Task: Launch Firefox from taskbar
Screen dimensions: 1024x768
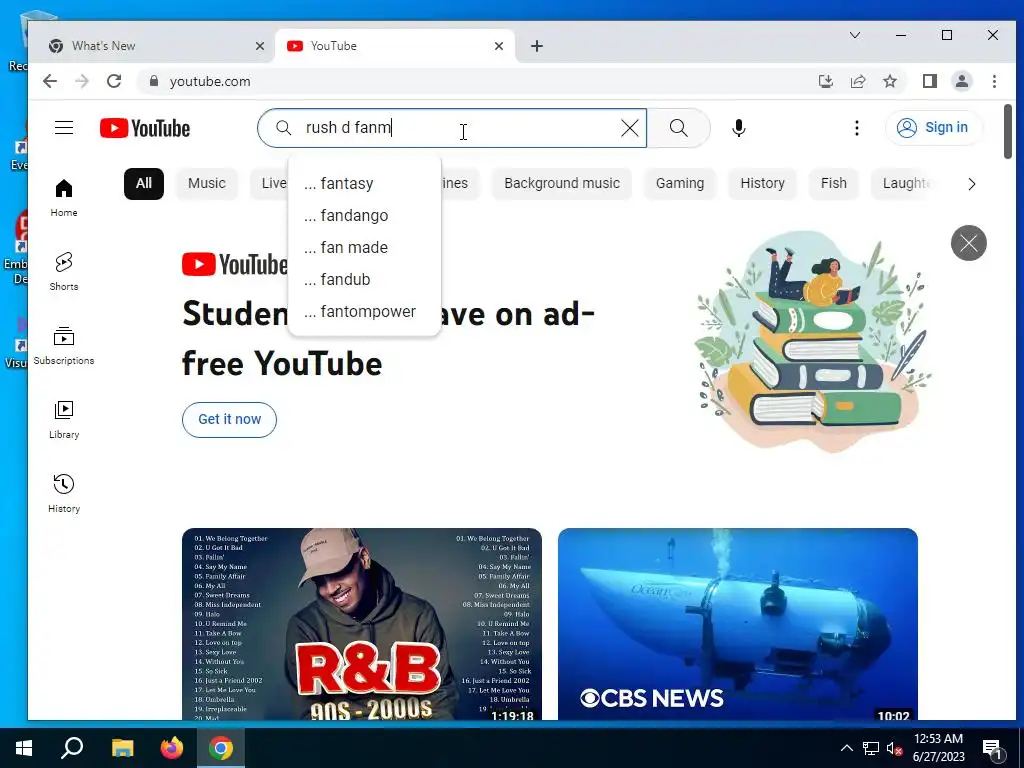Action: (x=172, y=748)
